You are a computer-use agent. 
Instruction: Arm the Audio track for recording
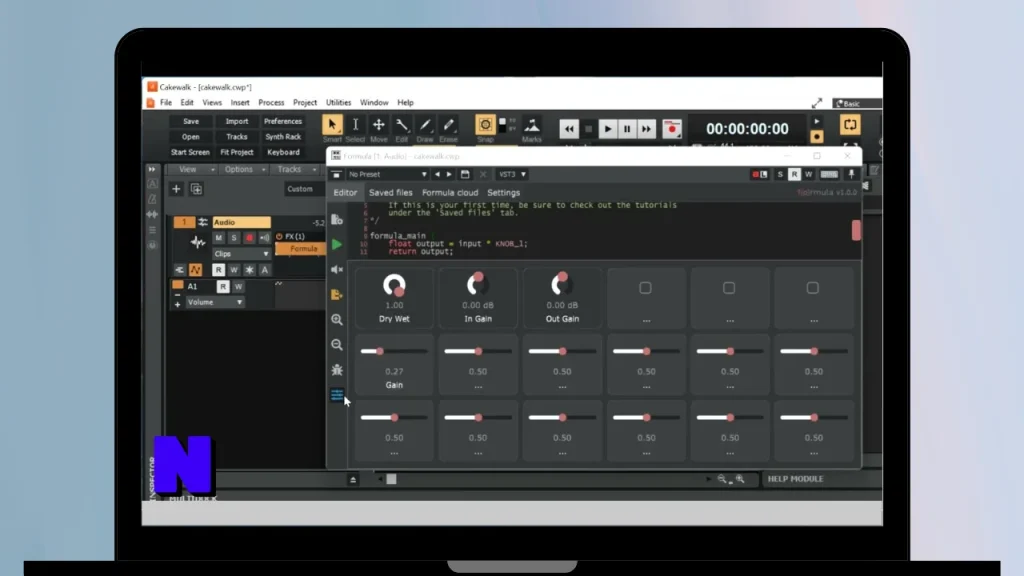[249, 238]
